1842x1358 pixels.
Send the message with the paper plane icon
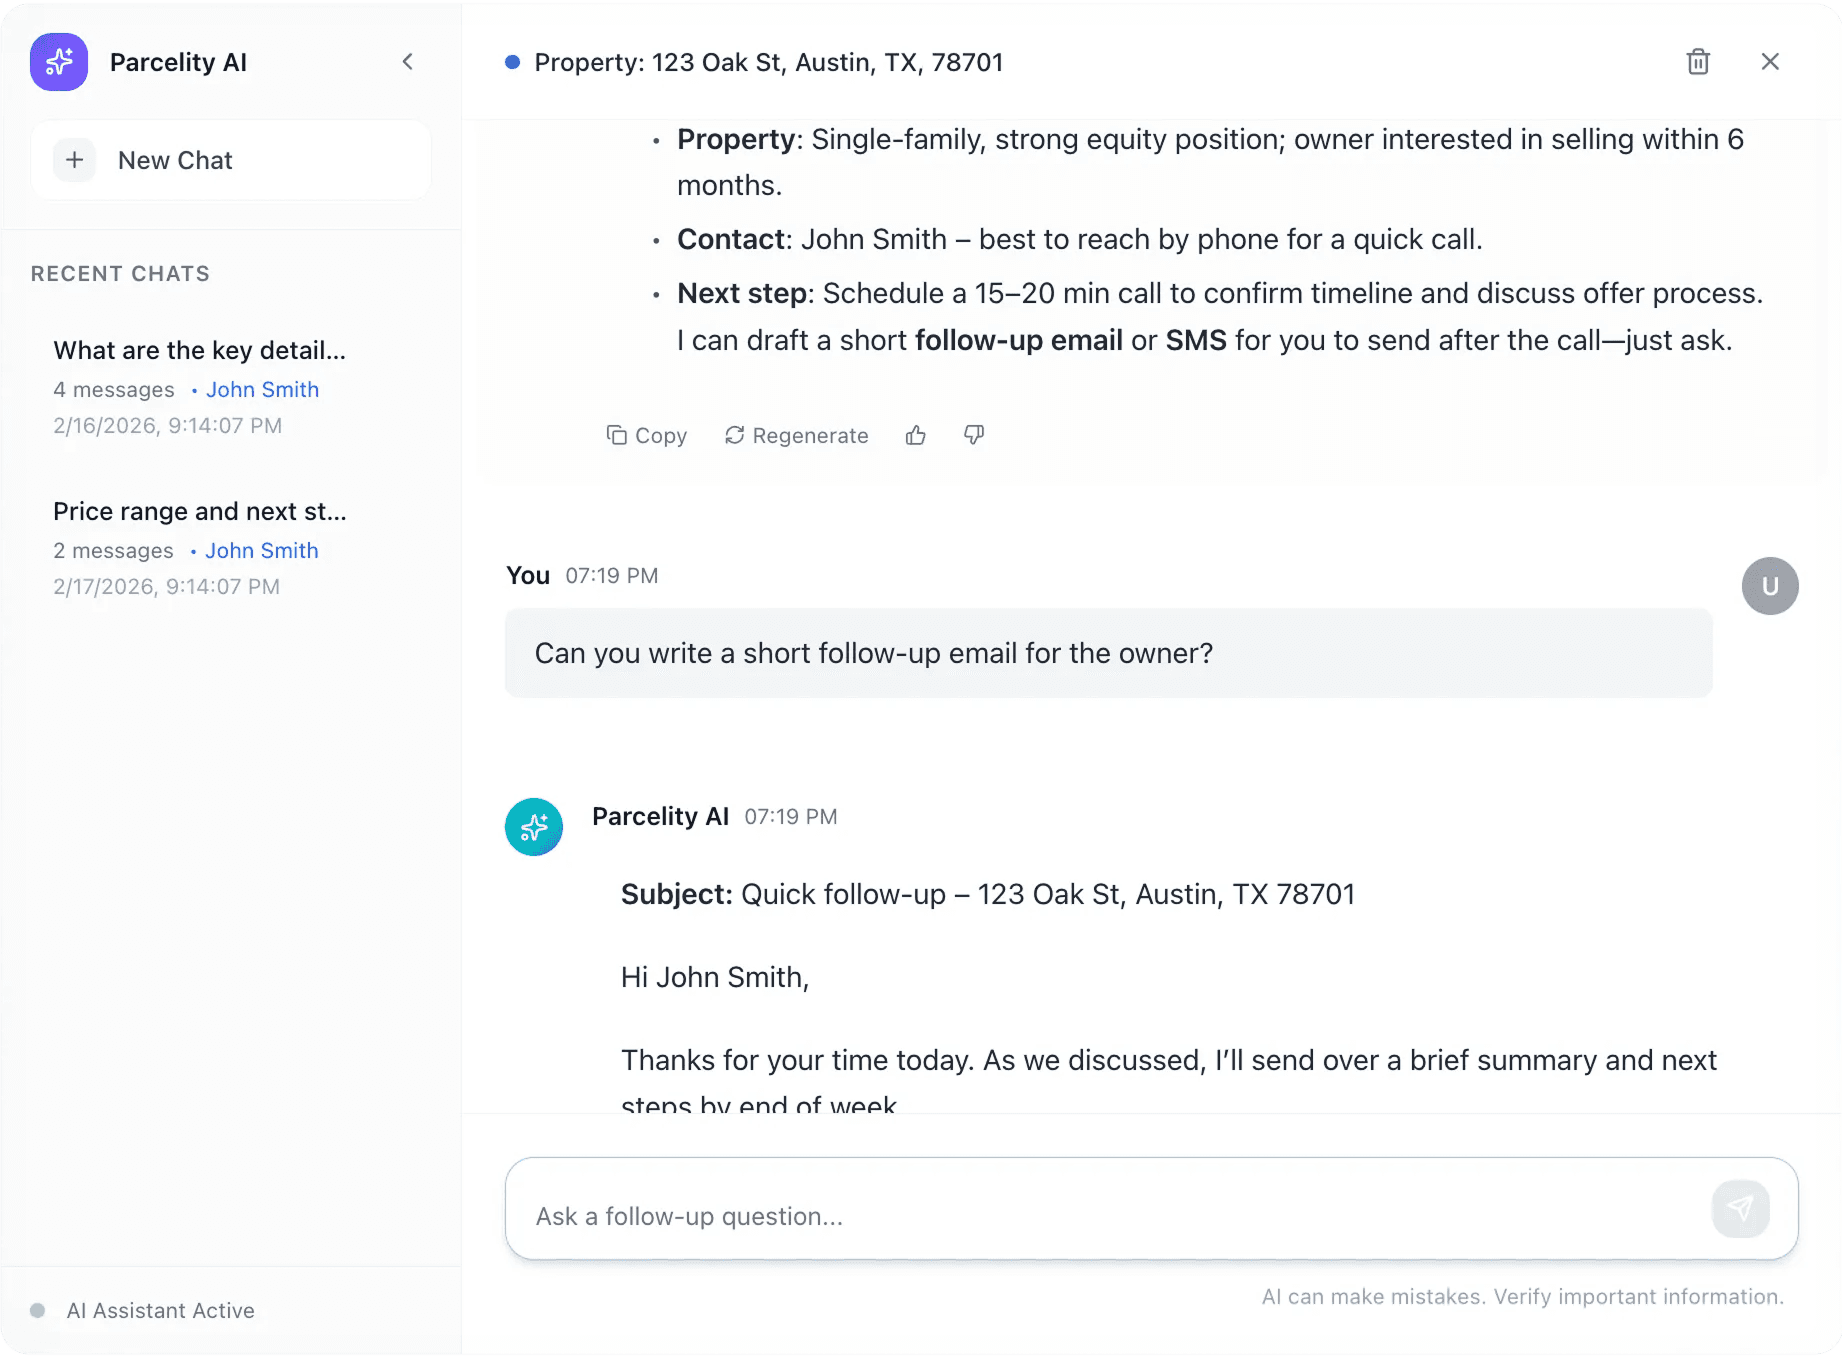pyautogui.click(x=1741, y=1208)
